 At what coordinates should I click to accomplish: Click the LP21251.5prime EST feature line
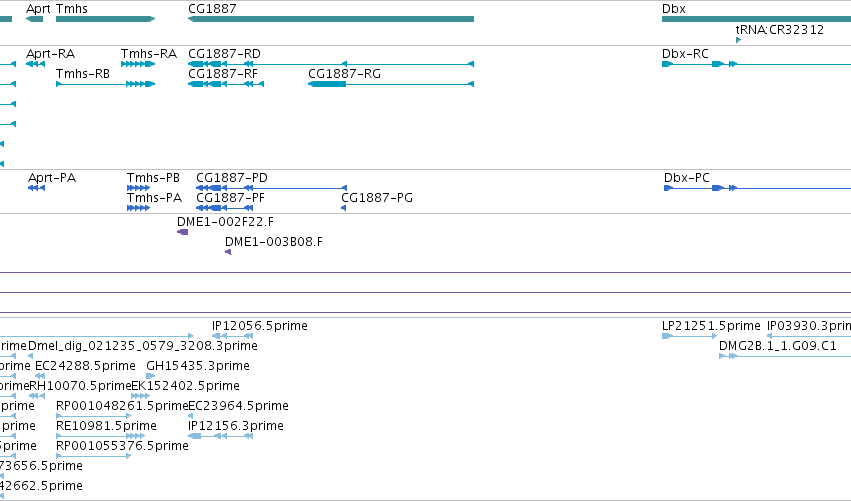point(689,336)
